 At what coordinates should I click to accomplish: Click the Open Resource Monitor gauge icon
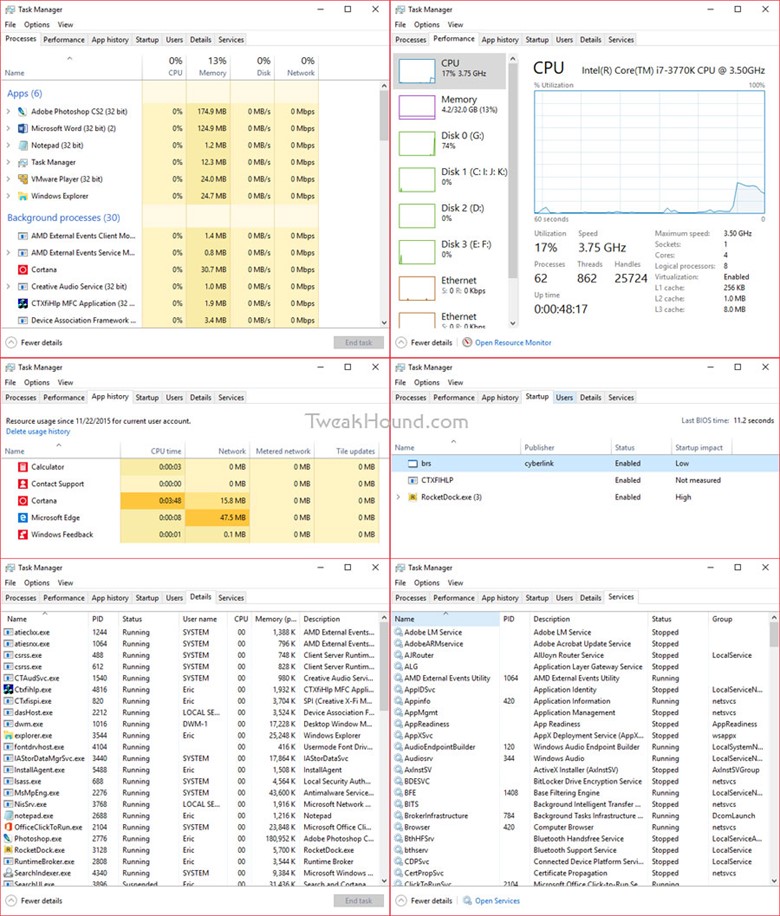pyautogui.click(x=467, y=343)
